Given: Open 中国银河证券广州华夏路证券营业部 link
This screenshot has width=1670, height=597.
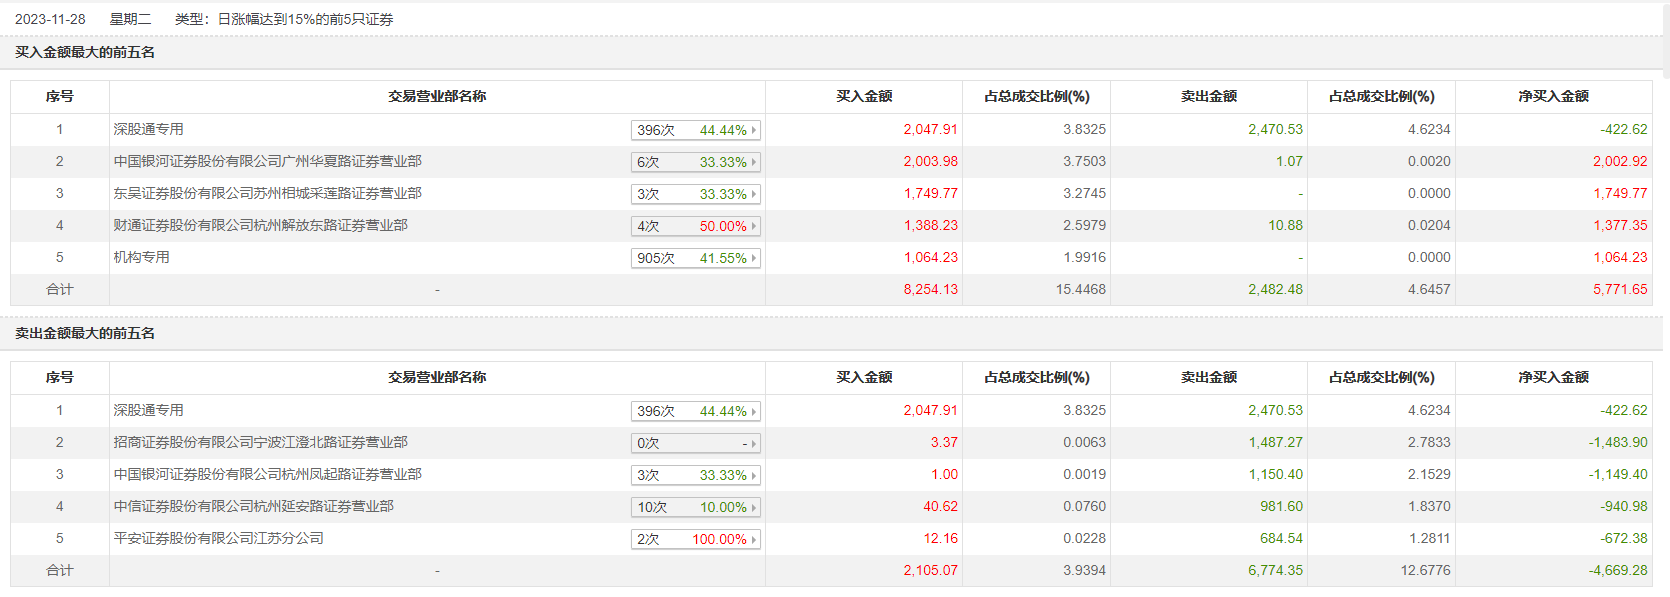Looking at the screenshot, I should (x=267, y=161).
